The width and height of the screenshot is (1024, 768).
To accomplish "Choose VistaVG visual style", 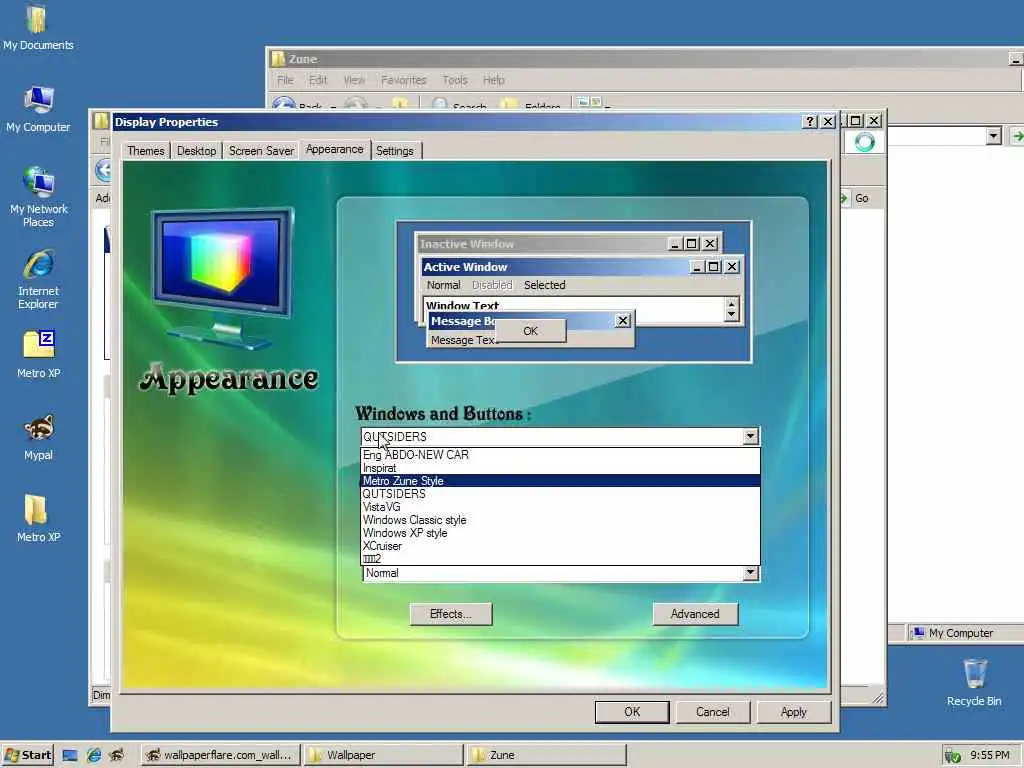I will (x=560, y=507).
